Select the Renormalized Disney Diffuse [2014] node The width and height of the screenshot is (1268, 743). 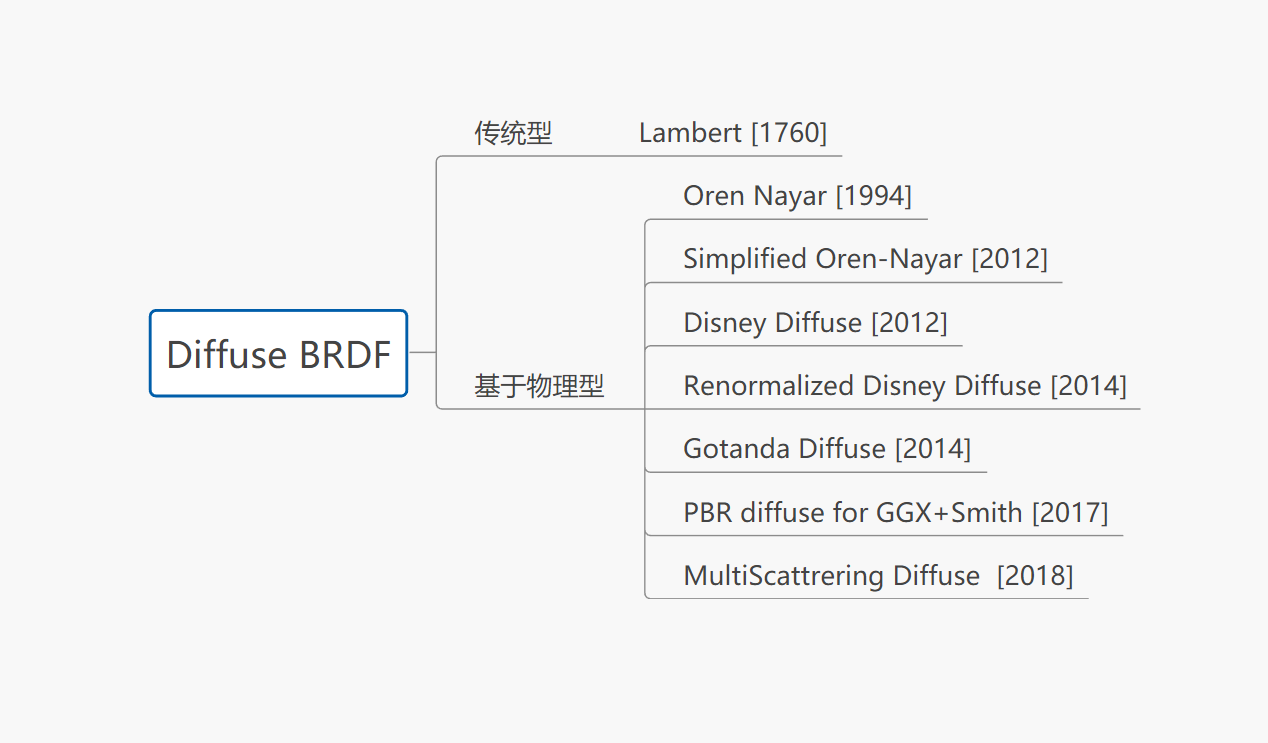904,386
